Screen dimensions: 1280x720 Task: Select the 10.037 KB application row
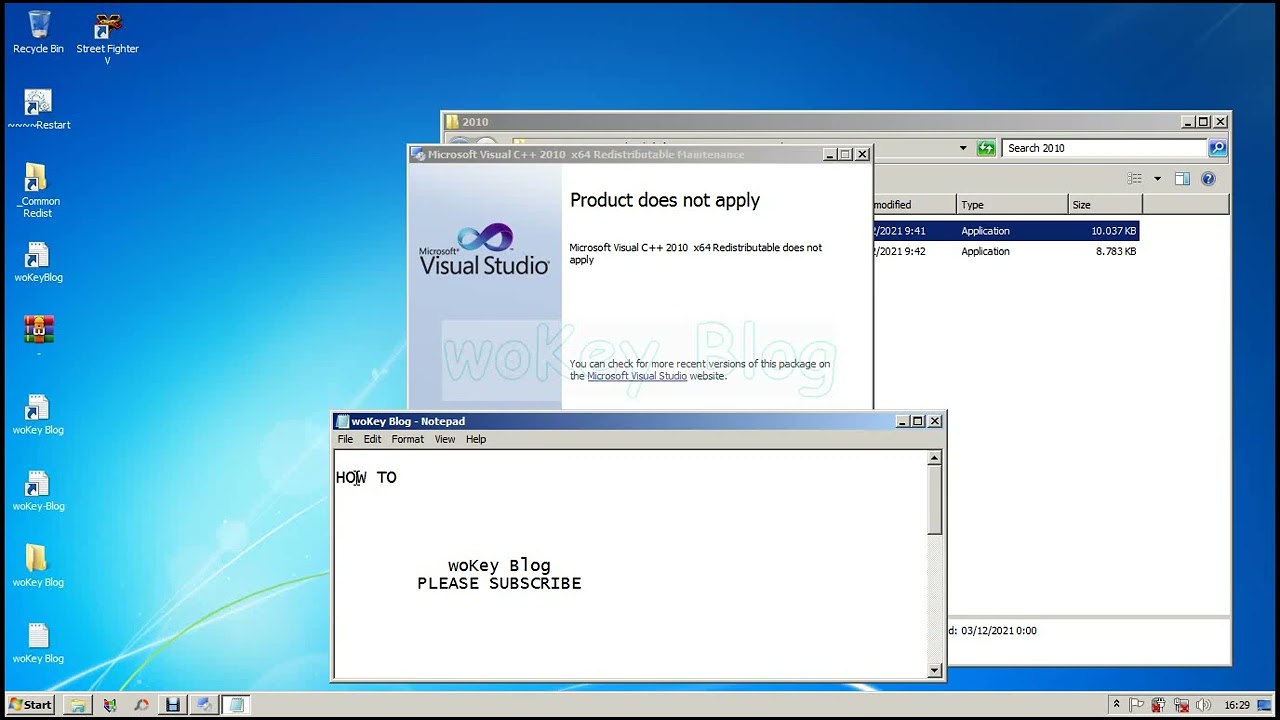pyautogui.click(x=1005, y=231)
